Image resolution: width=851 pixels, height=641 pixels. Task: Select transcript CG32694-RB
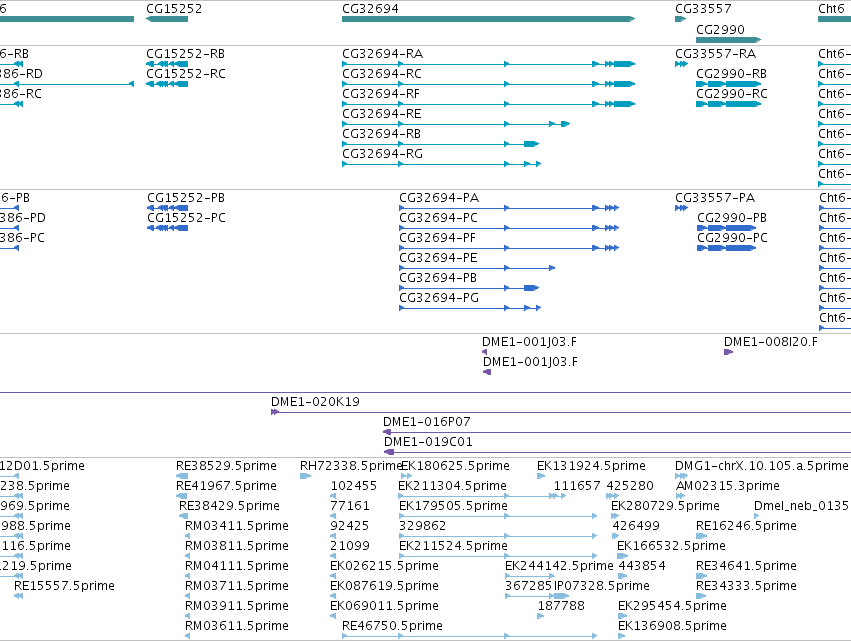[382, 134]
